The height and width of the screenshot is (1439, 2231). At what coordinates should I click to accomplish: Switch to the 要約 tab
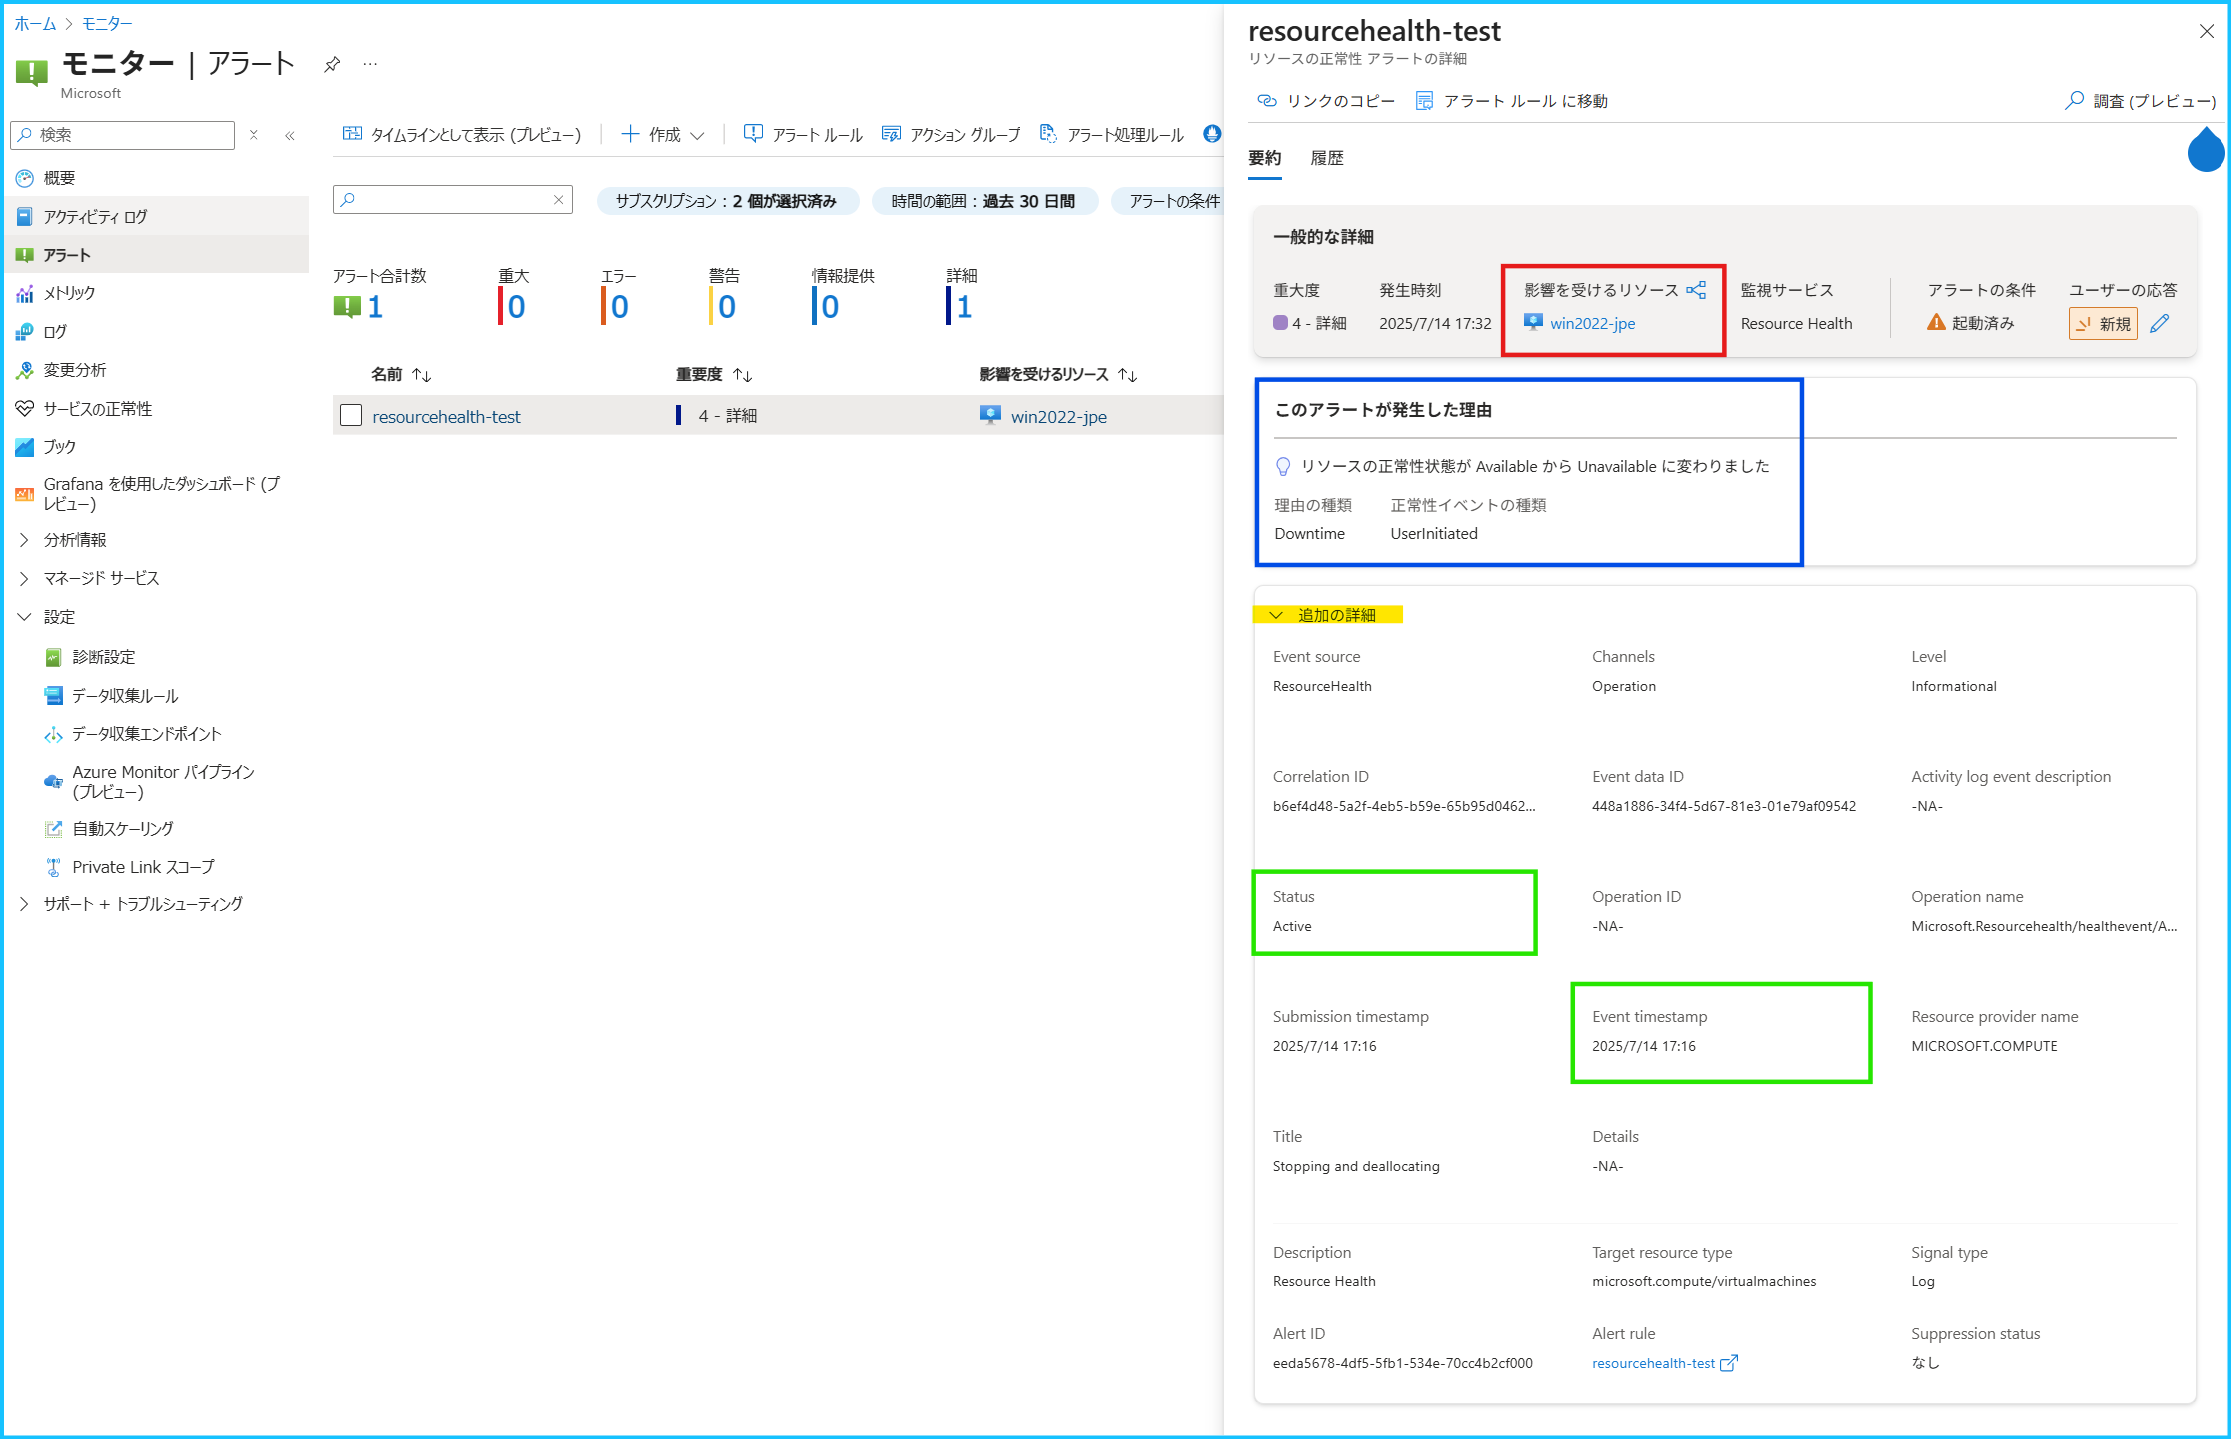coord(1265,158)
